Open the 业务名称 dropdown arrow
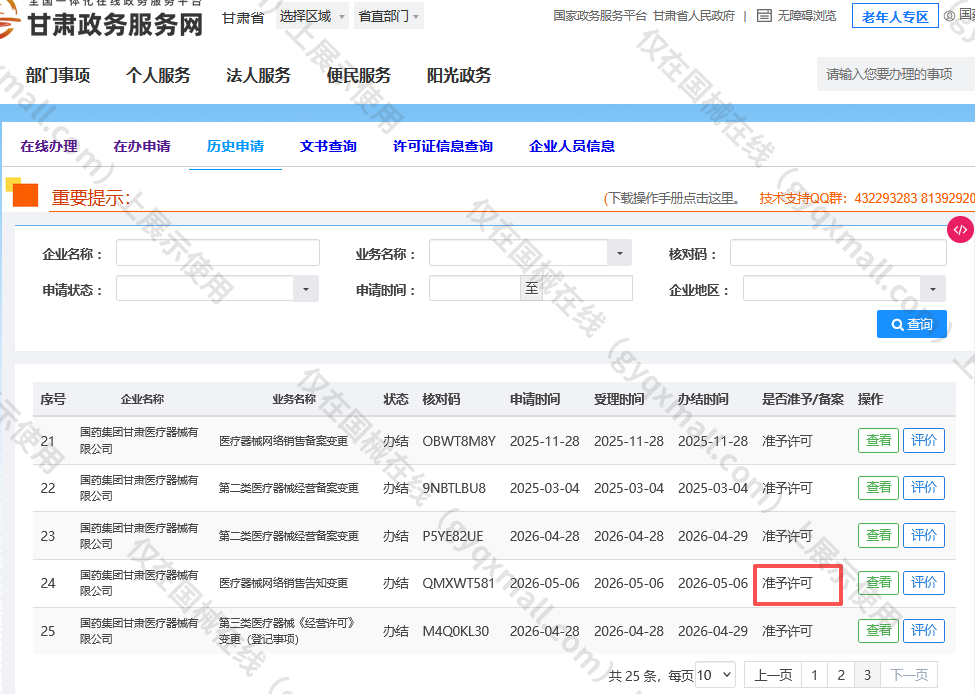This screenshot has height=694, width=975. [x=619, y=253]
